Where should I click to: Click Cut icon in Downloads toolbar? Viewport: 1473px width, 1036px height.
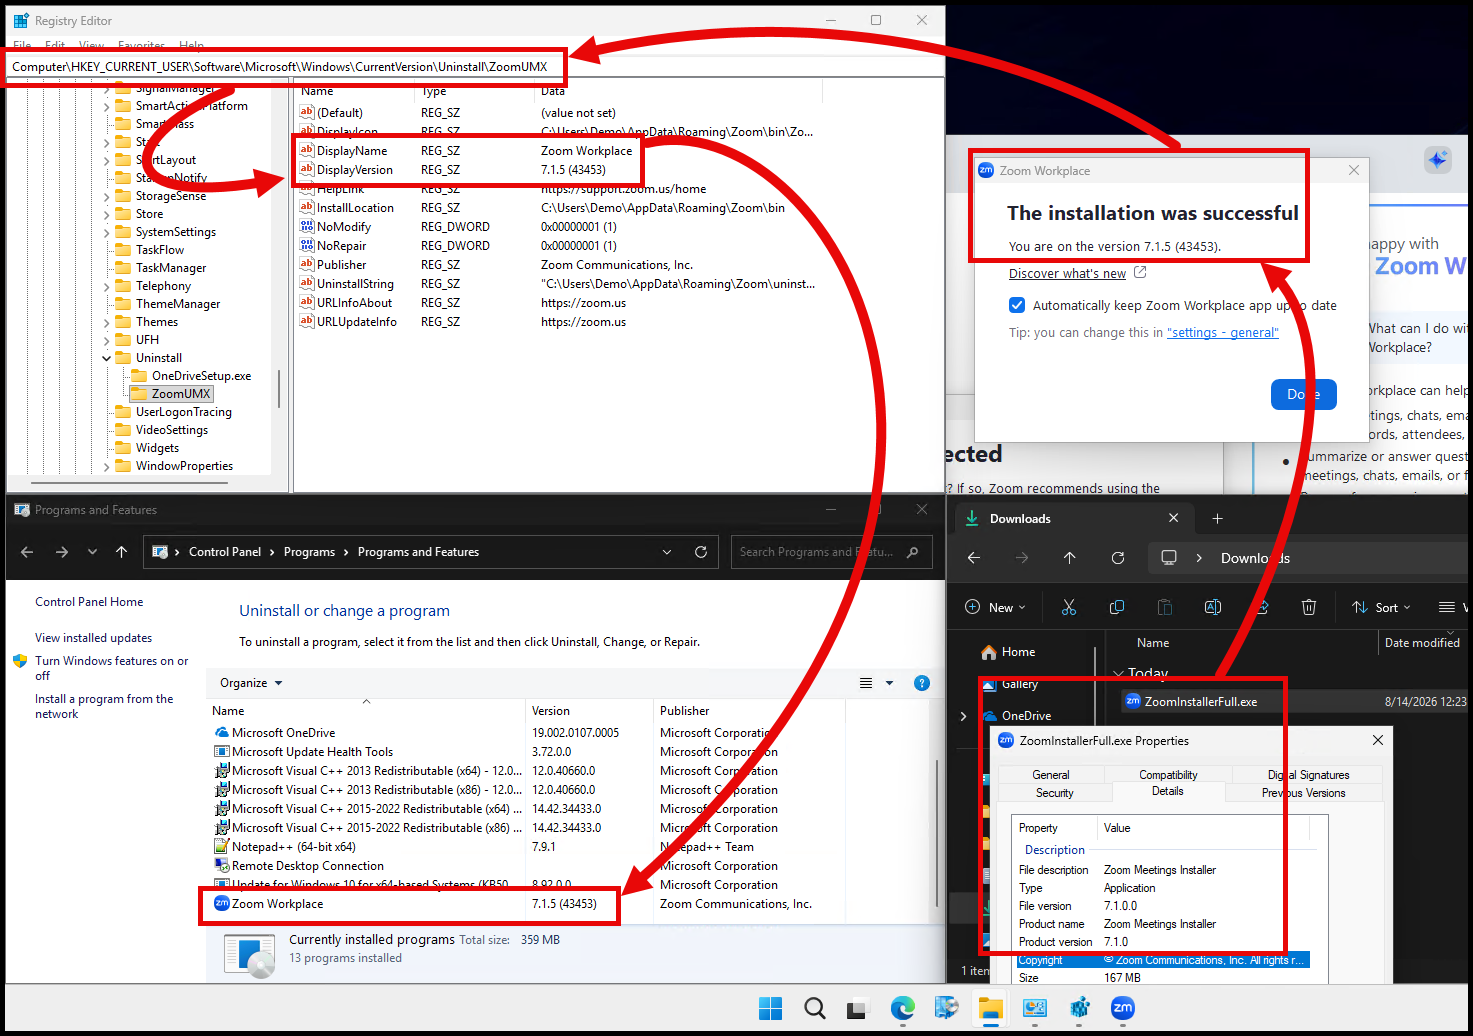[1069, 607]
